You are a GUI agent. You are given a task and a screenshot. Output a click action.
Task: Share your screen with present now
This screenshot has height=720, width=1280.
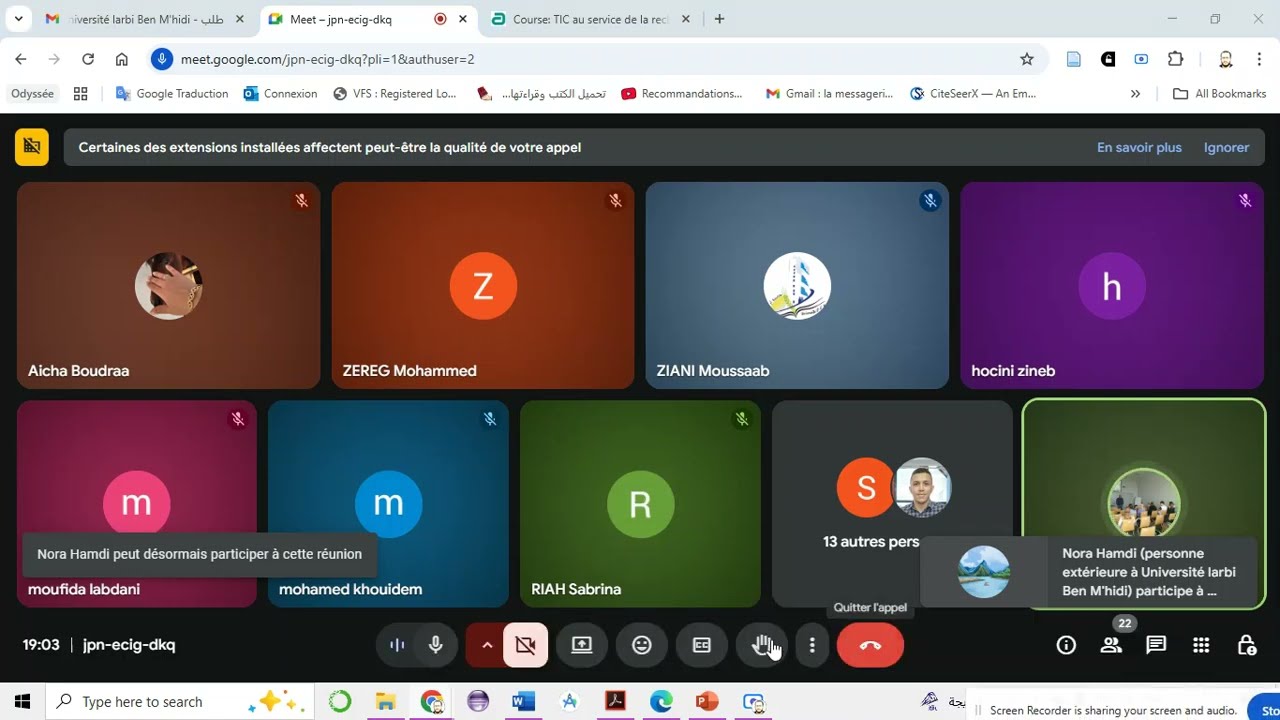(582, 645)
